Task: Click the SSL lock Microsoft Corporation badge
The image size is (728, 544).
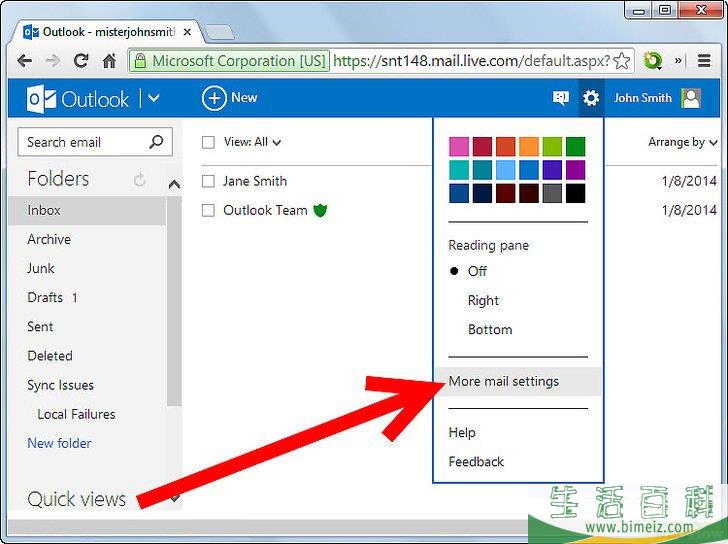Action: point(230,61)
